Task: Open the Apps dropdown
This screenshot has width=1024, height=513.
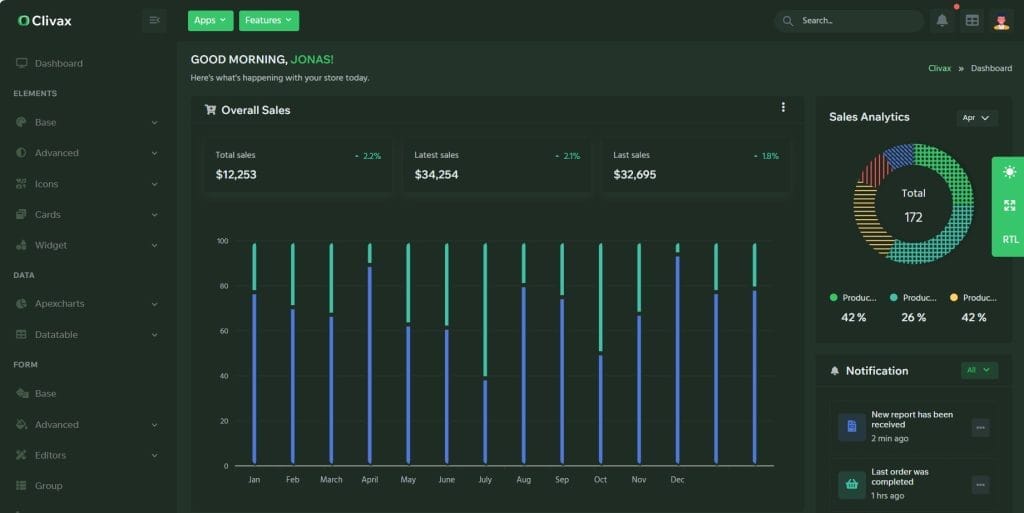Action: (x=210, y=20)
